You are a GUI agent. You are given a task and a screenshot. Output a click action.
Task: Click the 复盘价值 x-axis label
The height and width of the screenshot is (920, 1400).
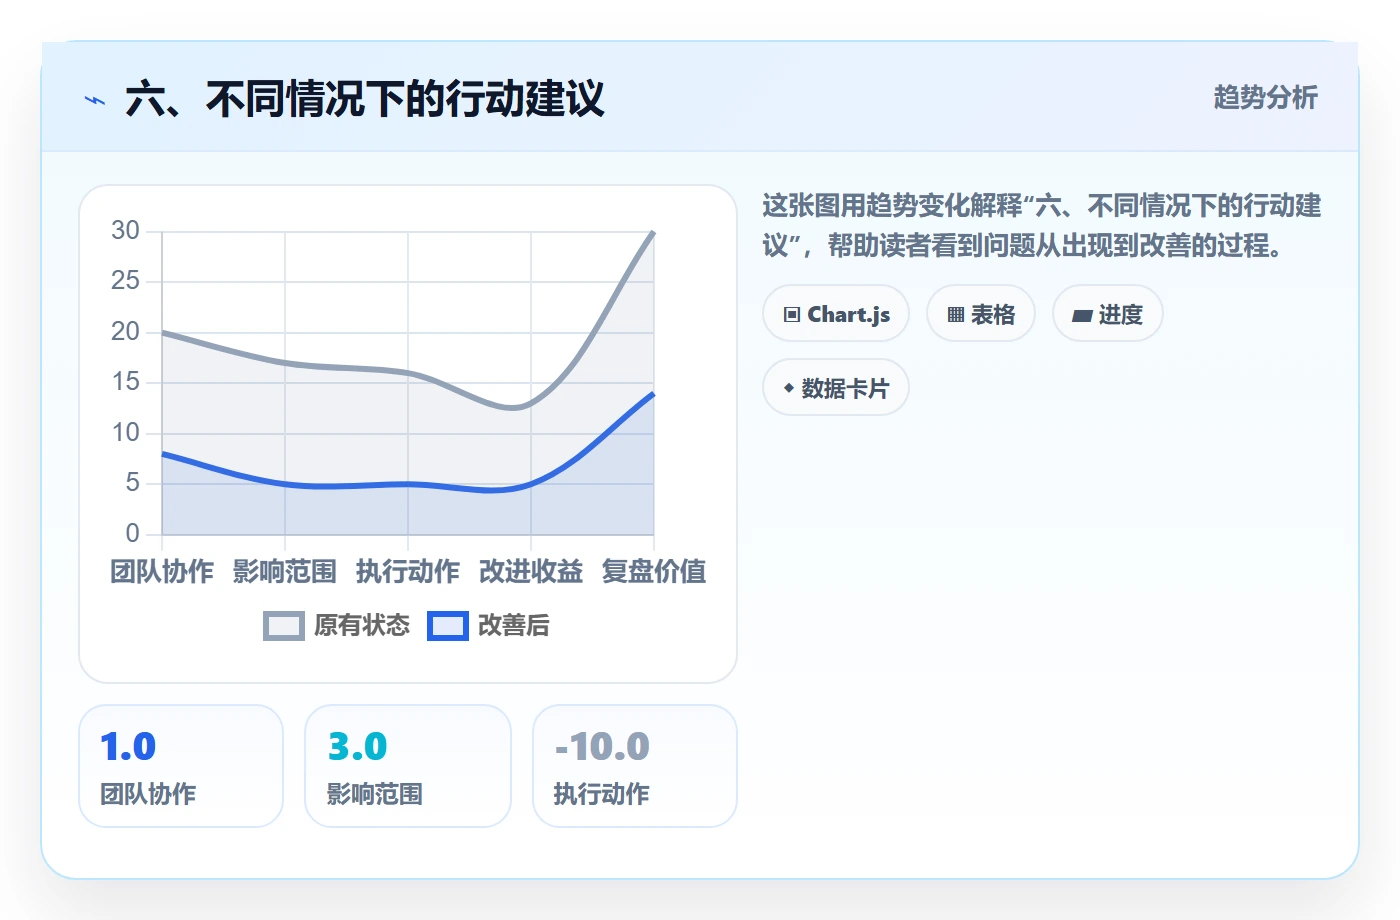(654, 572)
